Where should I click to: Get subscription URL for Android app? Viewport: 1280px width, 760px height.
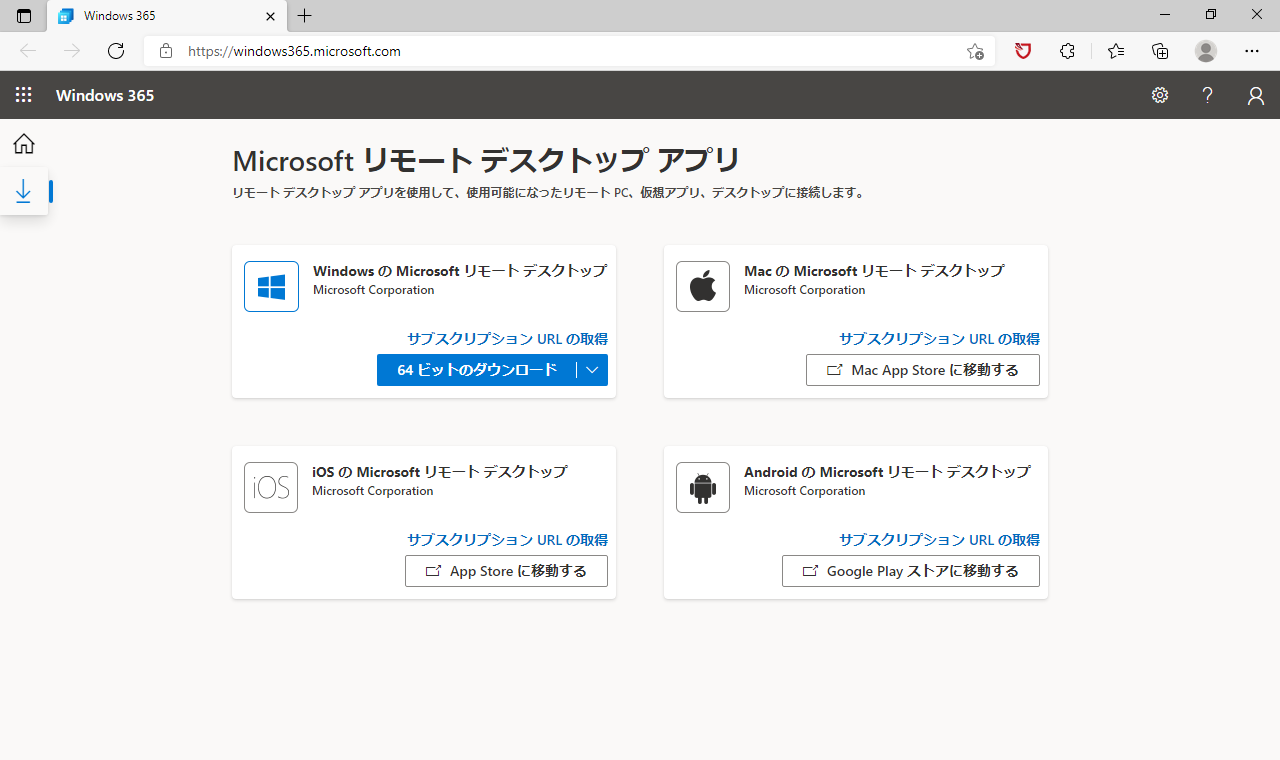point(939,540)
